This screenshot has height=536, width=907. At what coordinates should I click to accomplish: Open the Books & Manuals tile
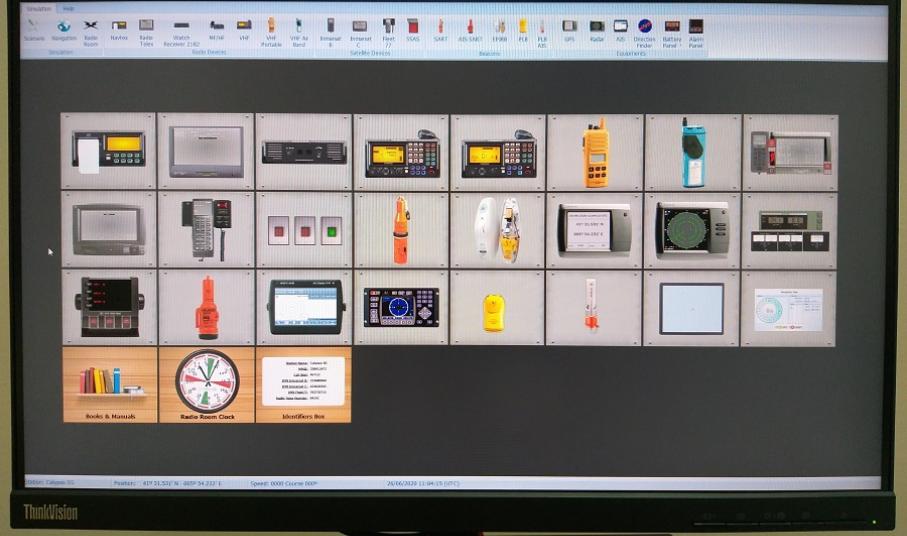[110, 385]
